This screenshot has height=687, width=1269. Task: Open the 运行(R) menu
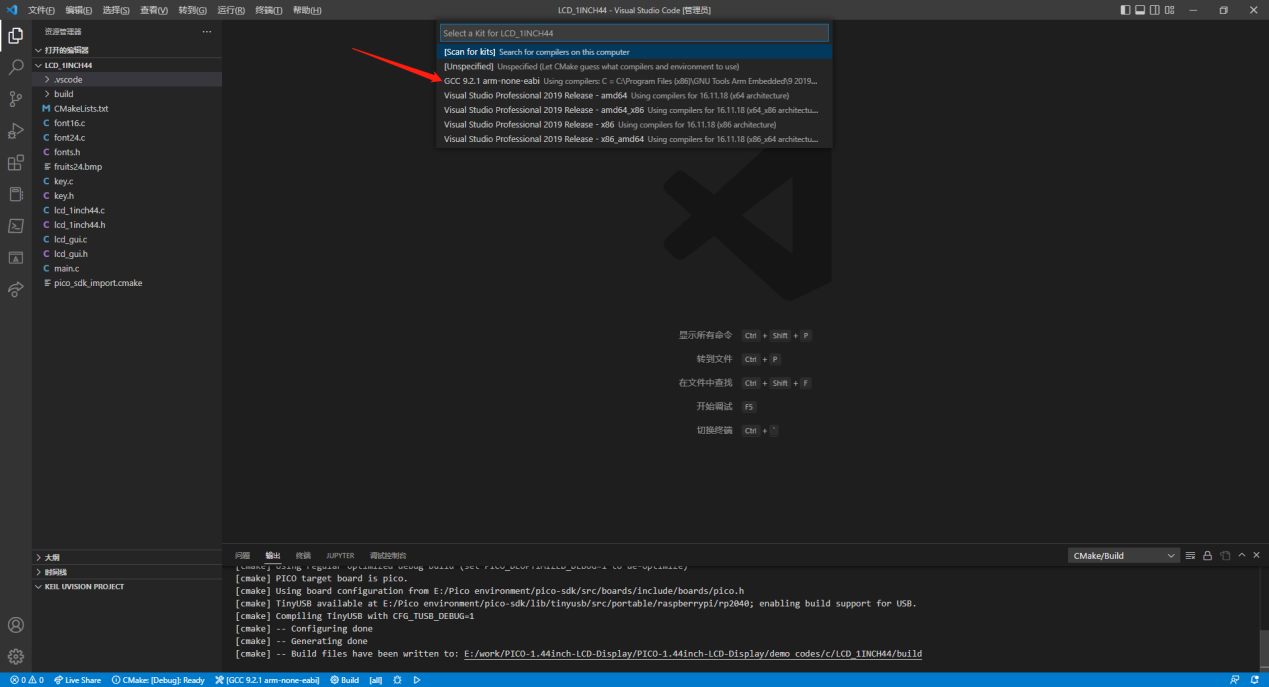(x=231, y=10)
